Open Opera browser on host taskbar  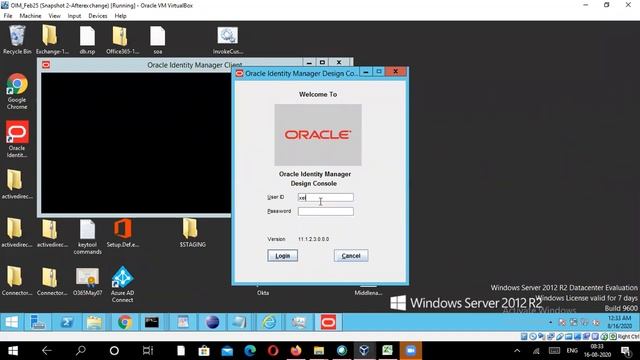273,351
